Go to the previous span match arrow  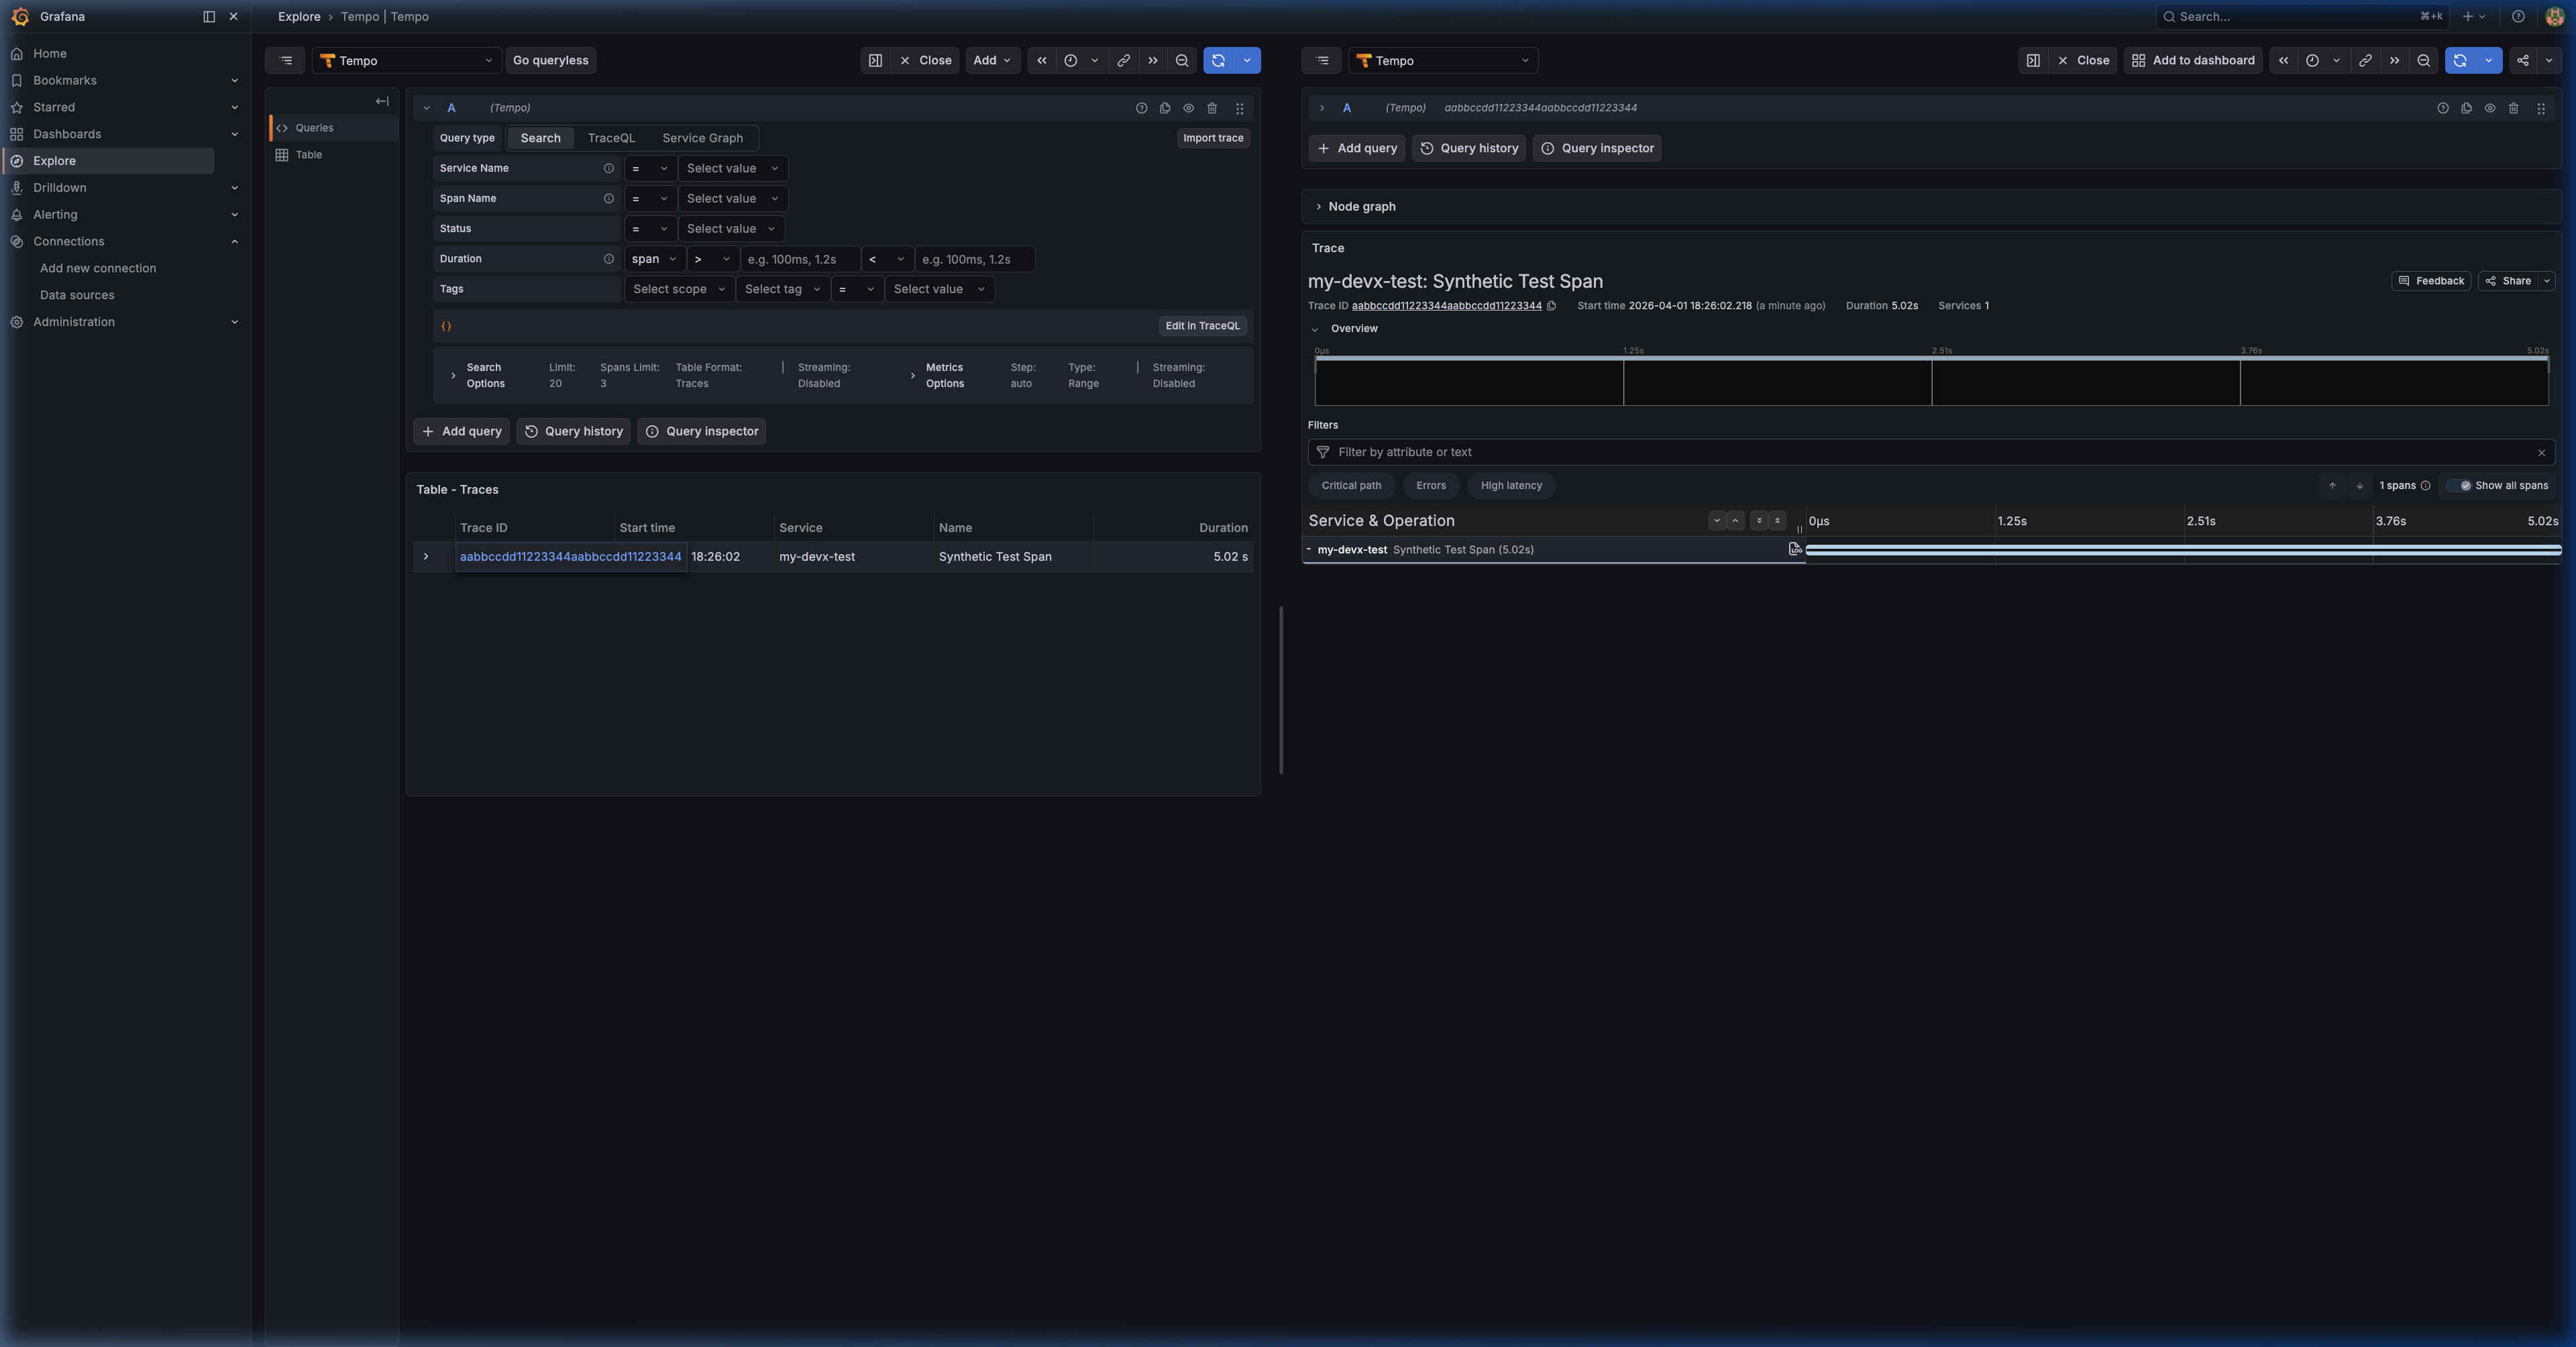pyautogui.click(x=2332, y=485)
